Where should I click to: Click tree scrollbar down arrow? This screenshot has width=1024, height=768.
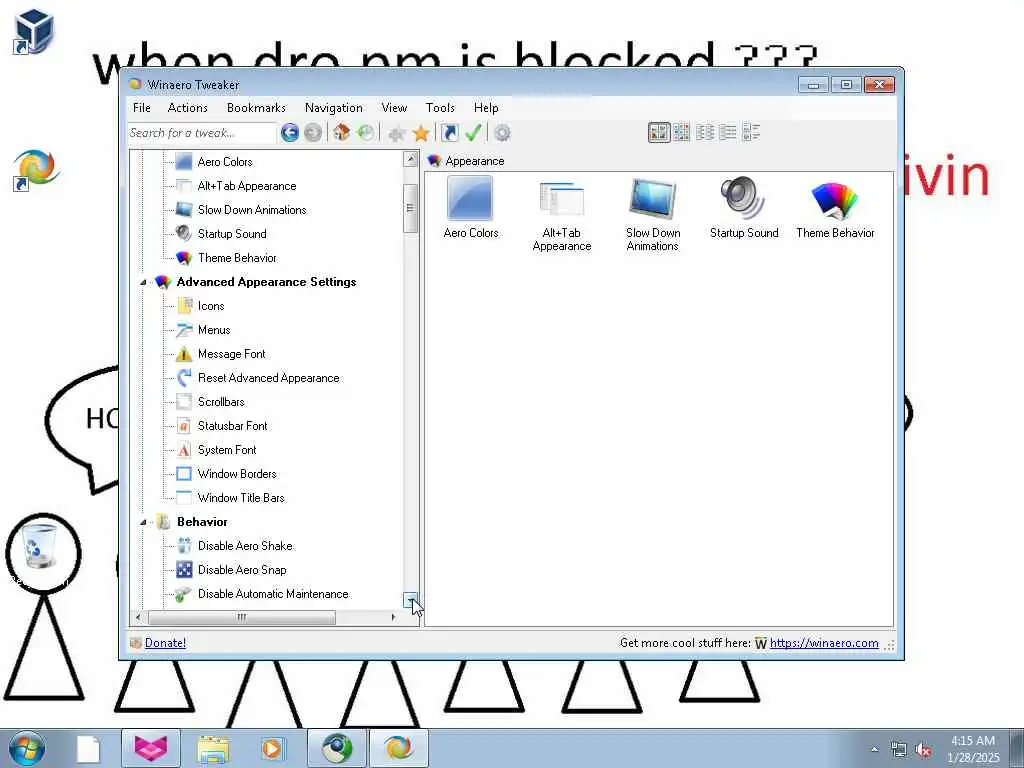[x=411, y=600]
